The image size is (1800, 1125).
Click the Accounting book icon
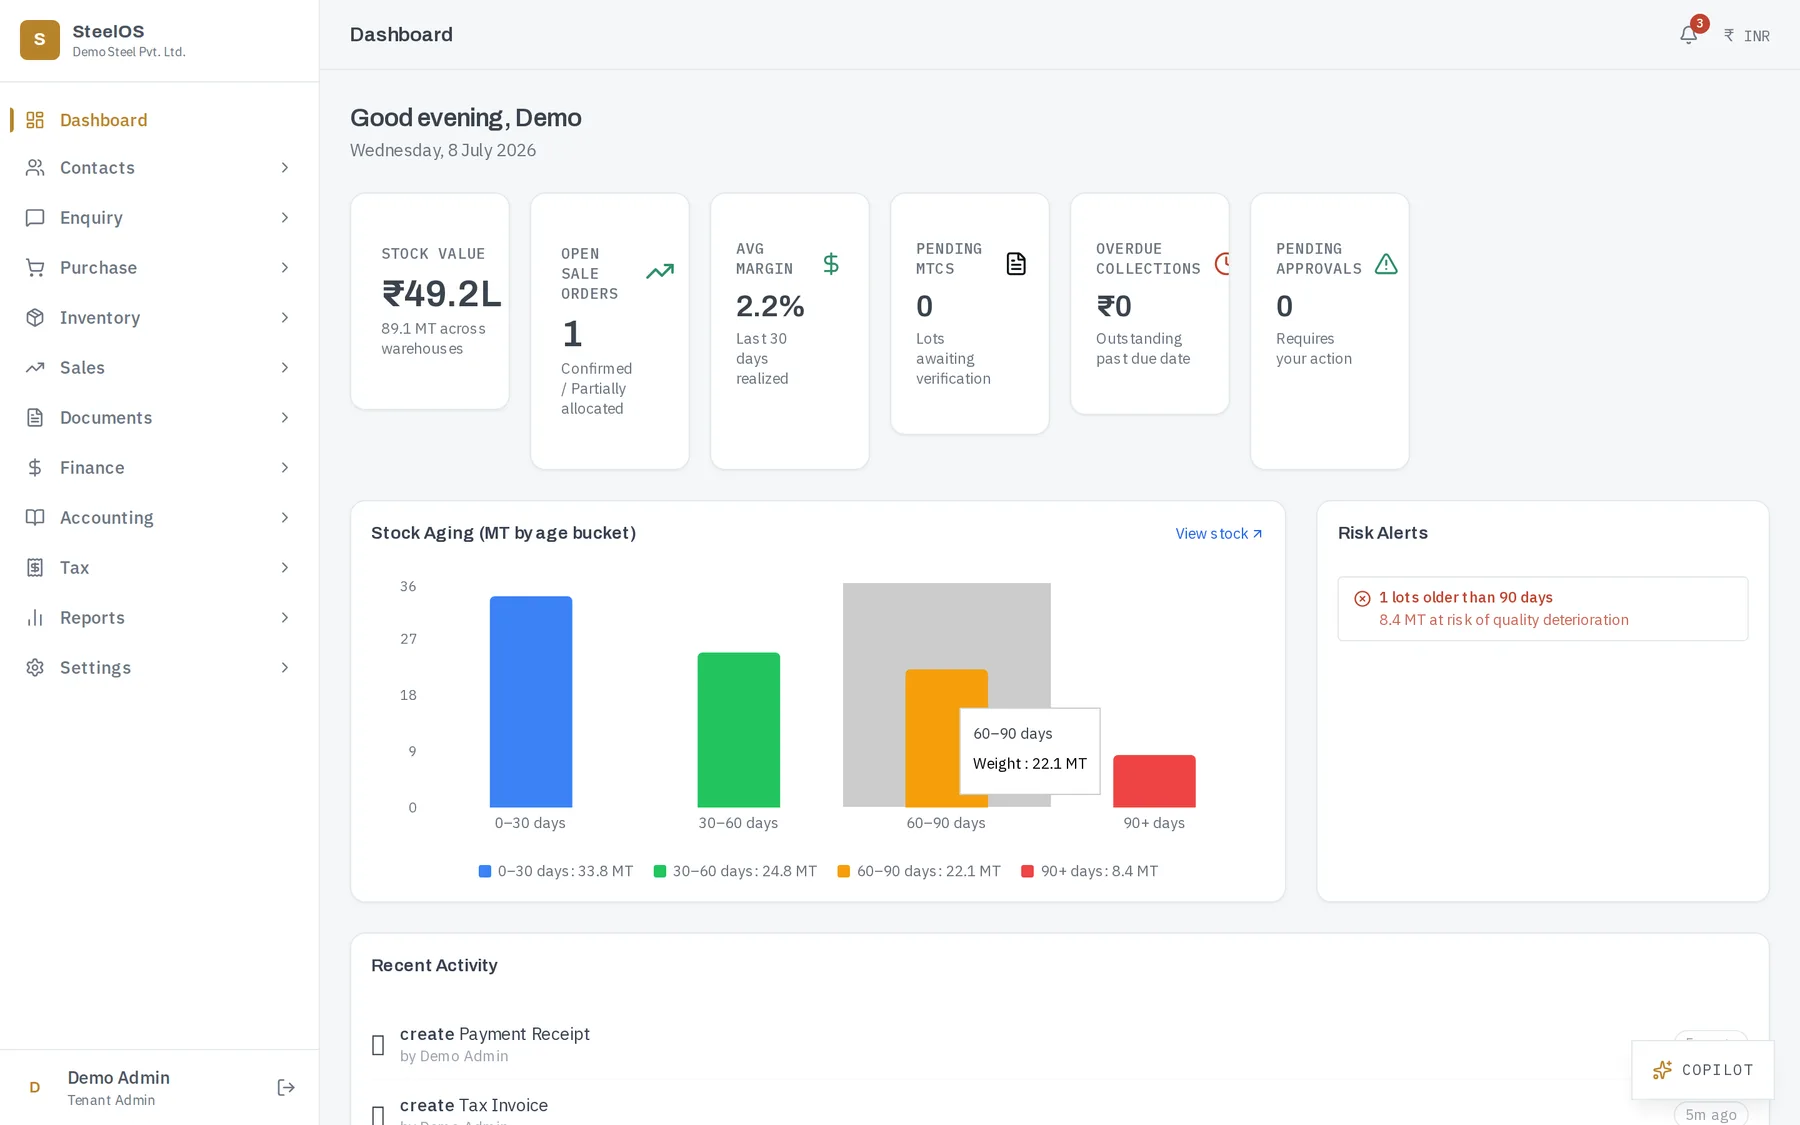point(35,518)
